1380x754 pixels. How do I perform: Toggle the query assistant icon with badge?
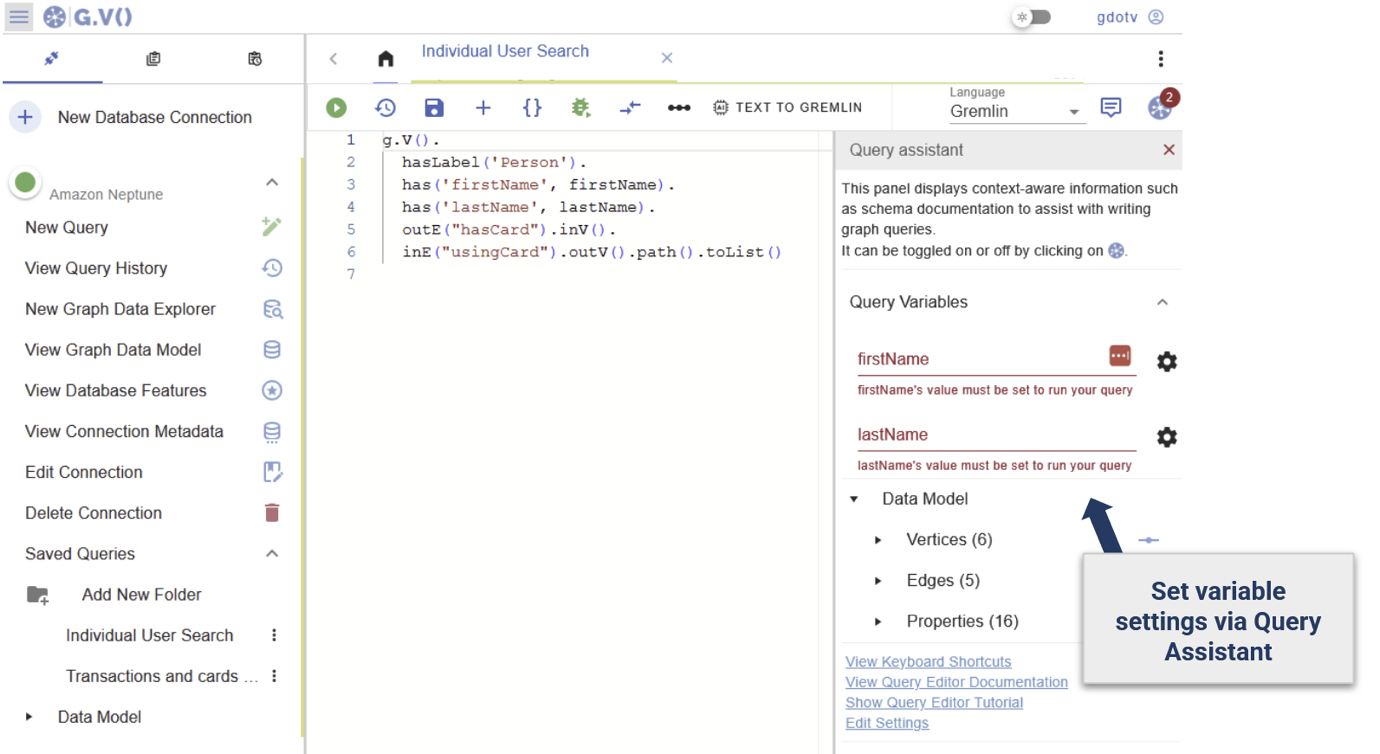coord(1159,108)
